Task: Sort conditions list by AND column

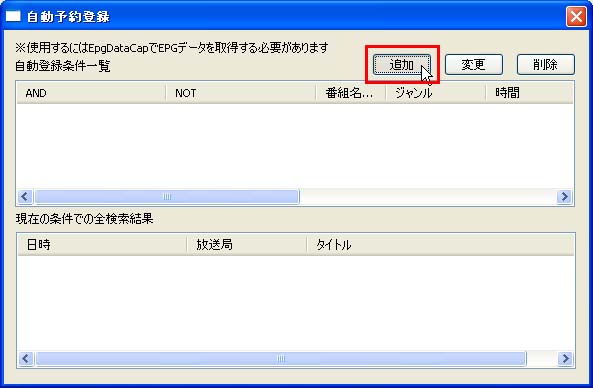Action: click(91, 93)
